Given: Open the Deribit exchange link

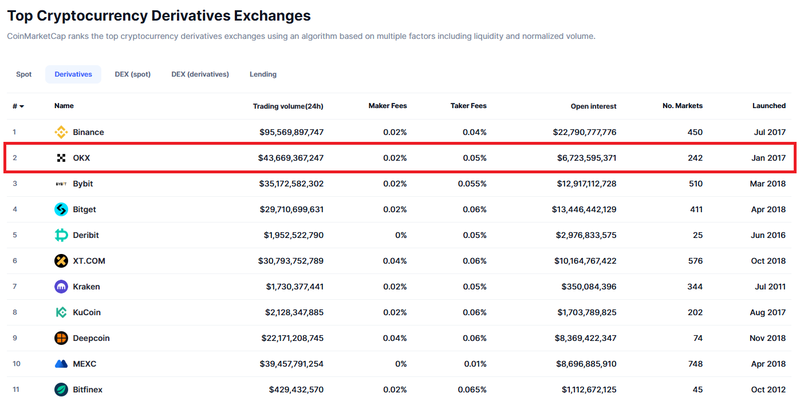Looking at the screenshot, I should tap(86, 235).
